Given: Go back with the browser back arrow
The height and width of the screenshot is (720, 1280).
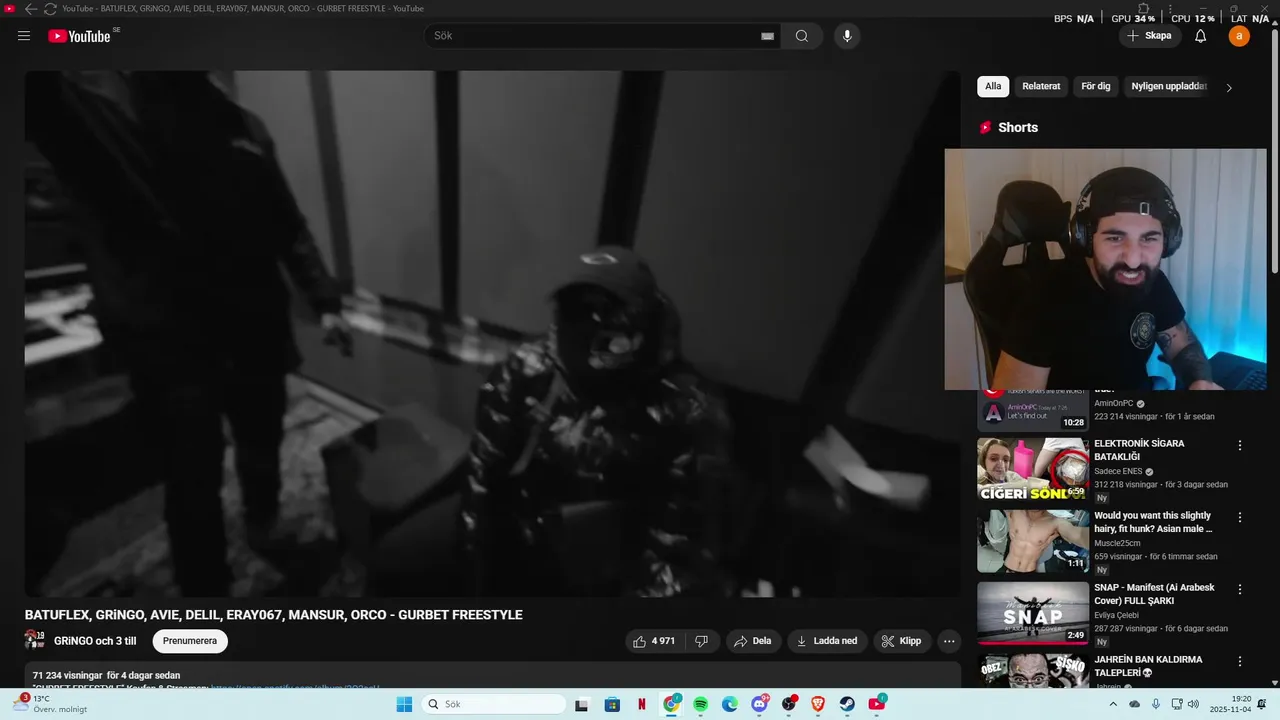Looking at the screenshot, I should click(x=30, y=8).
